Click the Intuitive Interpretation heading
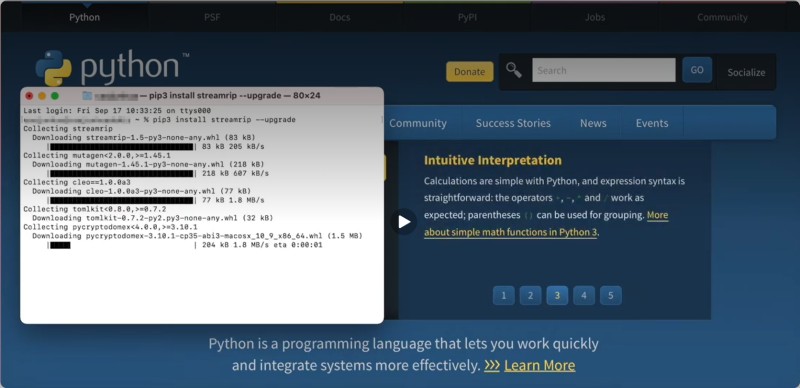 coord(493,160)
